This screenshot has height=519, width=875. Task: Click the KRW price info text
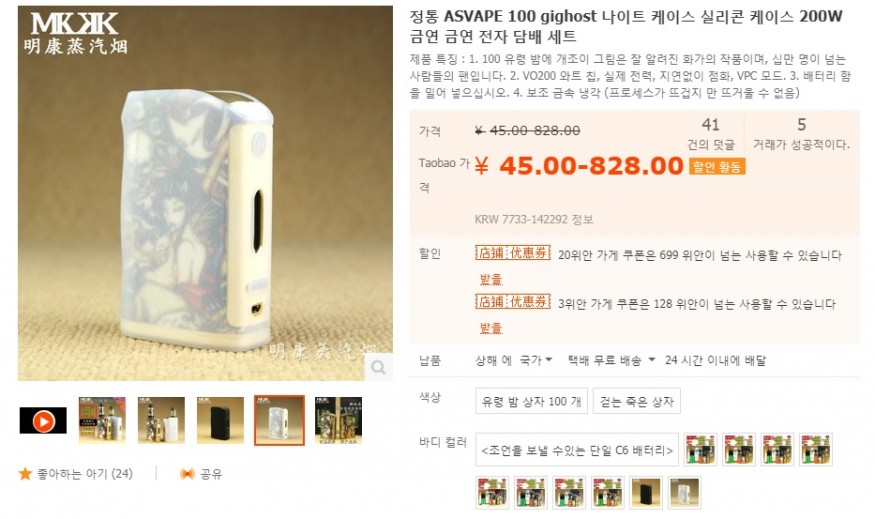[x=534, y=219]
